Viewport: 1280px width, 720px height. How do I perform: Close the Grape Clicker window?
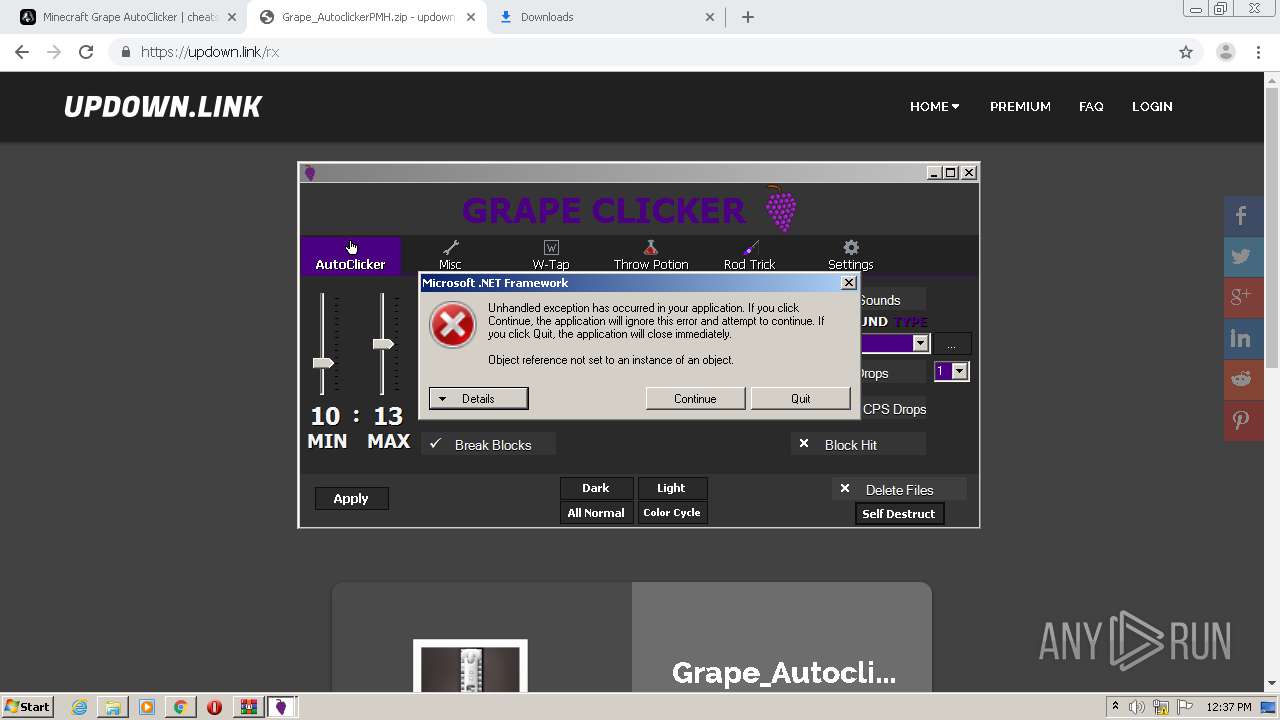[968, 173]
